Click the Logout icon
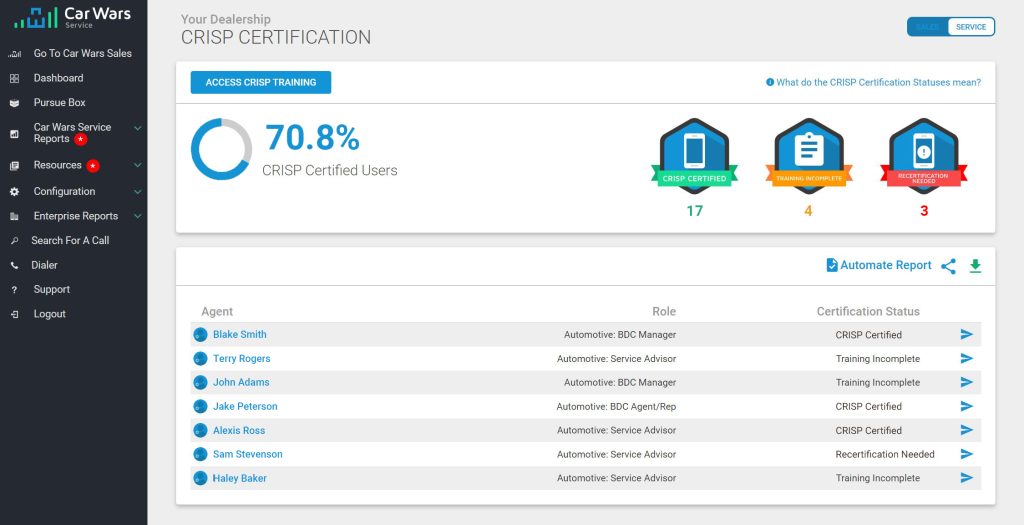Image resolution: width=1024 pixels, height=525 pixels. 14,315
